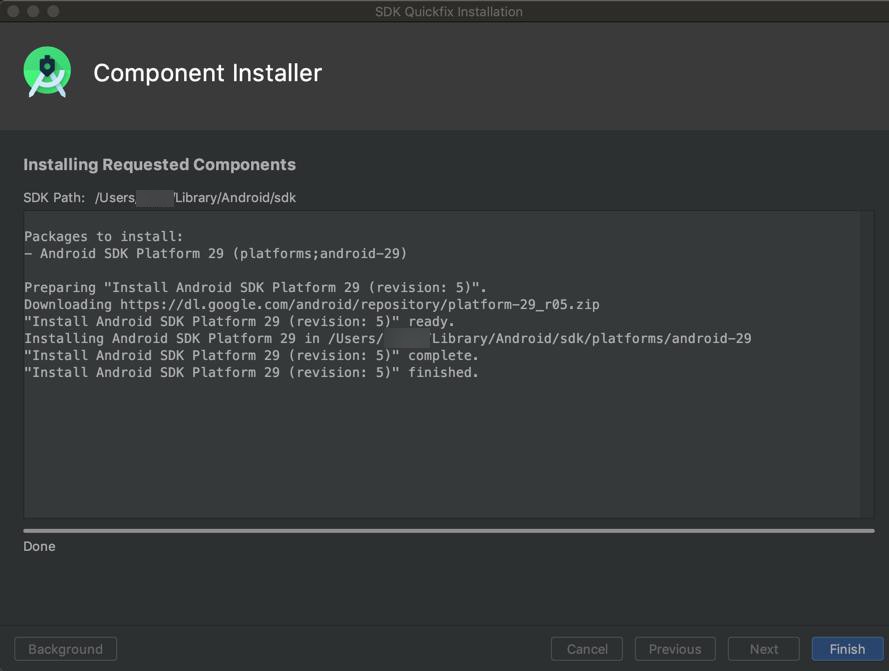Click the 'Component Installer' heading
889x671 pixels.
(208, 73)
